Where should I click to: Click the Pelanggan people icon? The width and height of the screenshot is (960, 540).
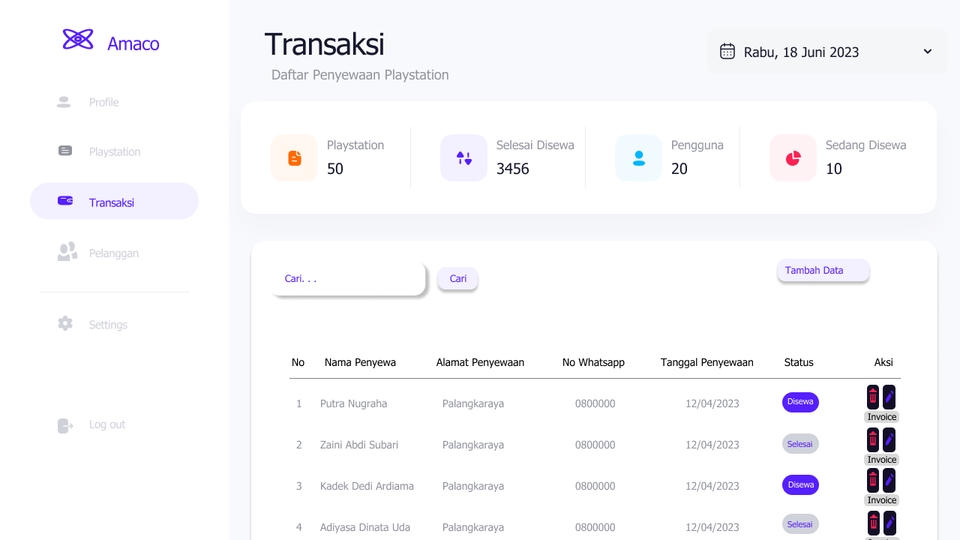[67, 252]
